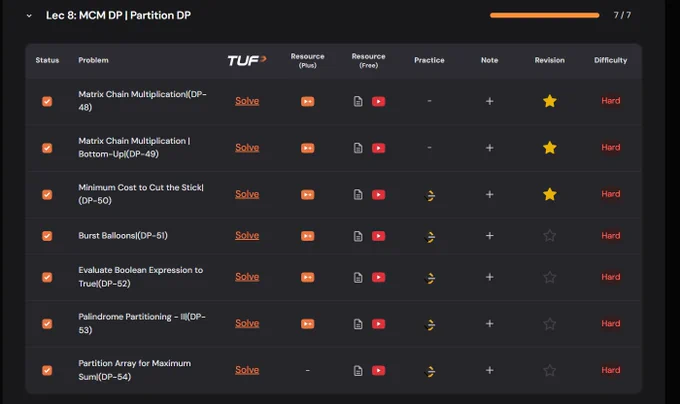680x404 pixels.
Task: Open article document icon for Evaluate Boolean Expression
Action: (x=358, y=277)
